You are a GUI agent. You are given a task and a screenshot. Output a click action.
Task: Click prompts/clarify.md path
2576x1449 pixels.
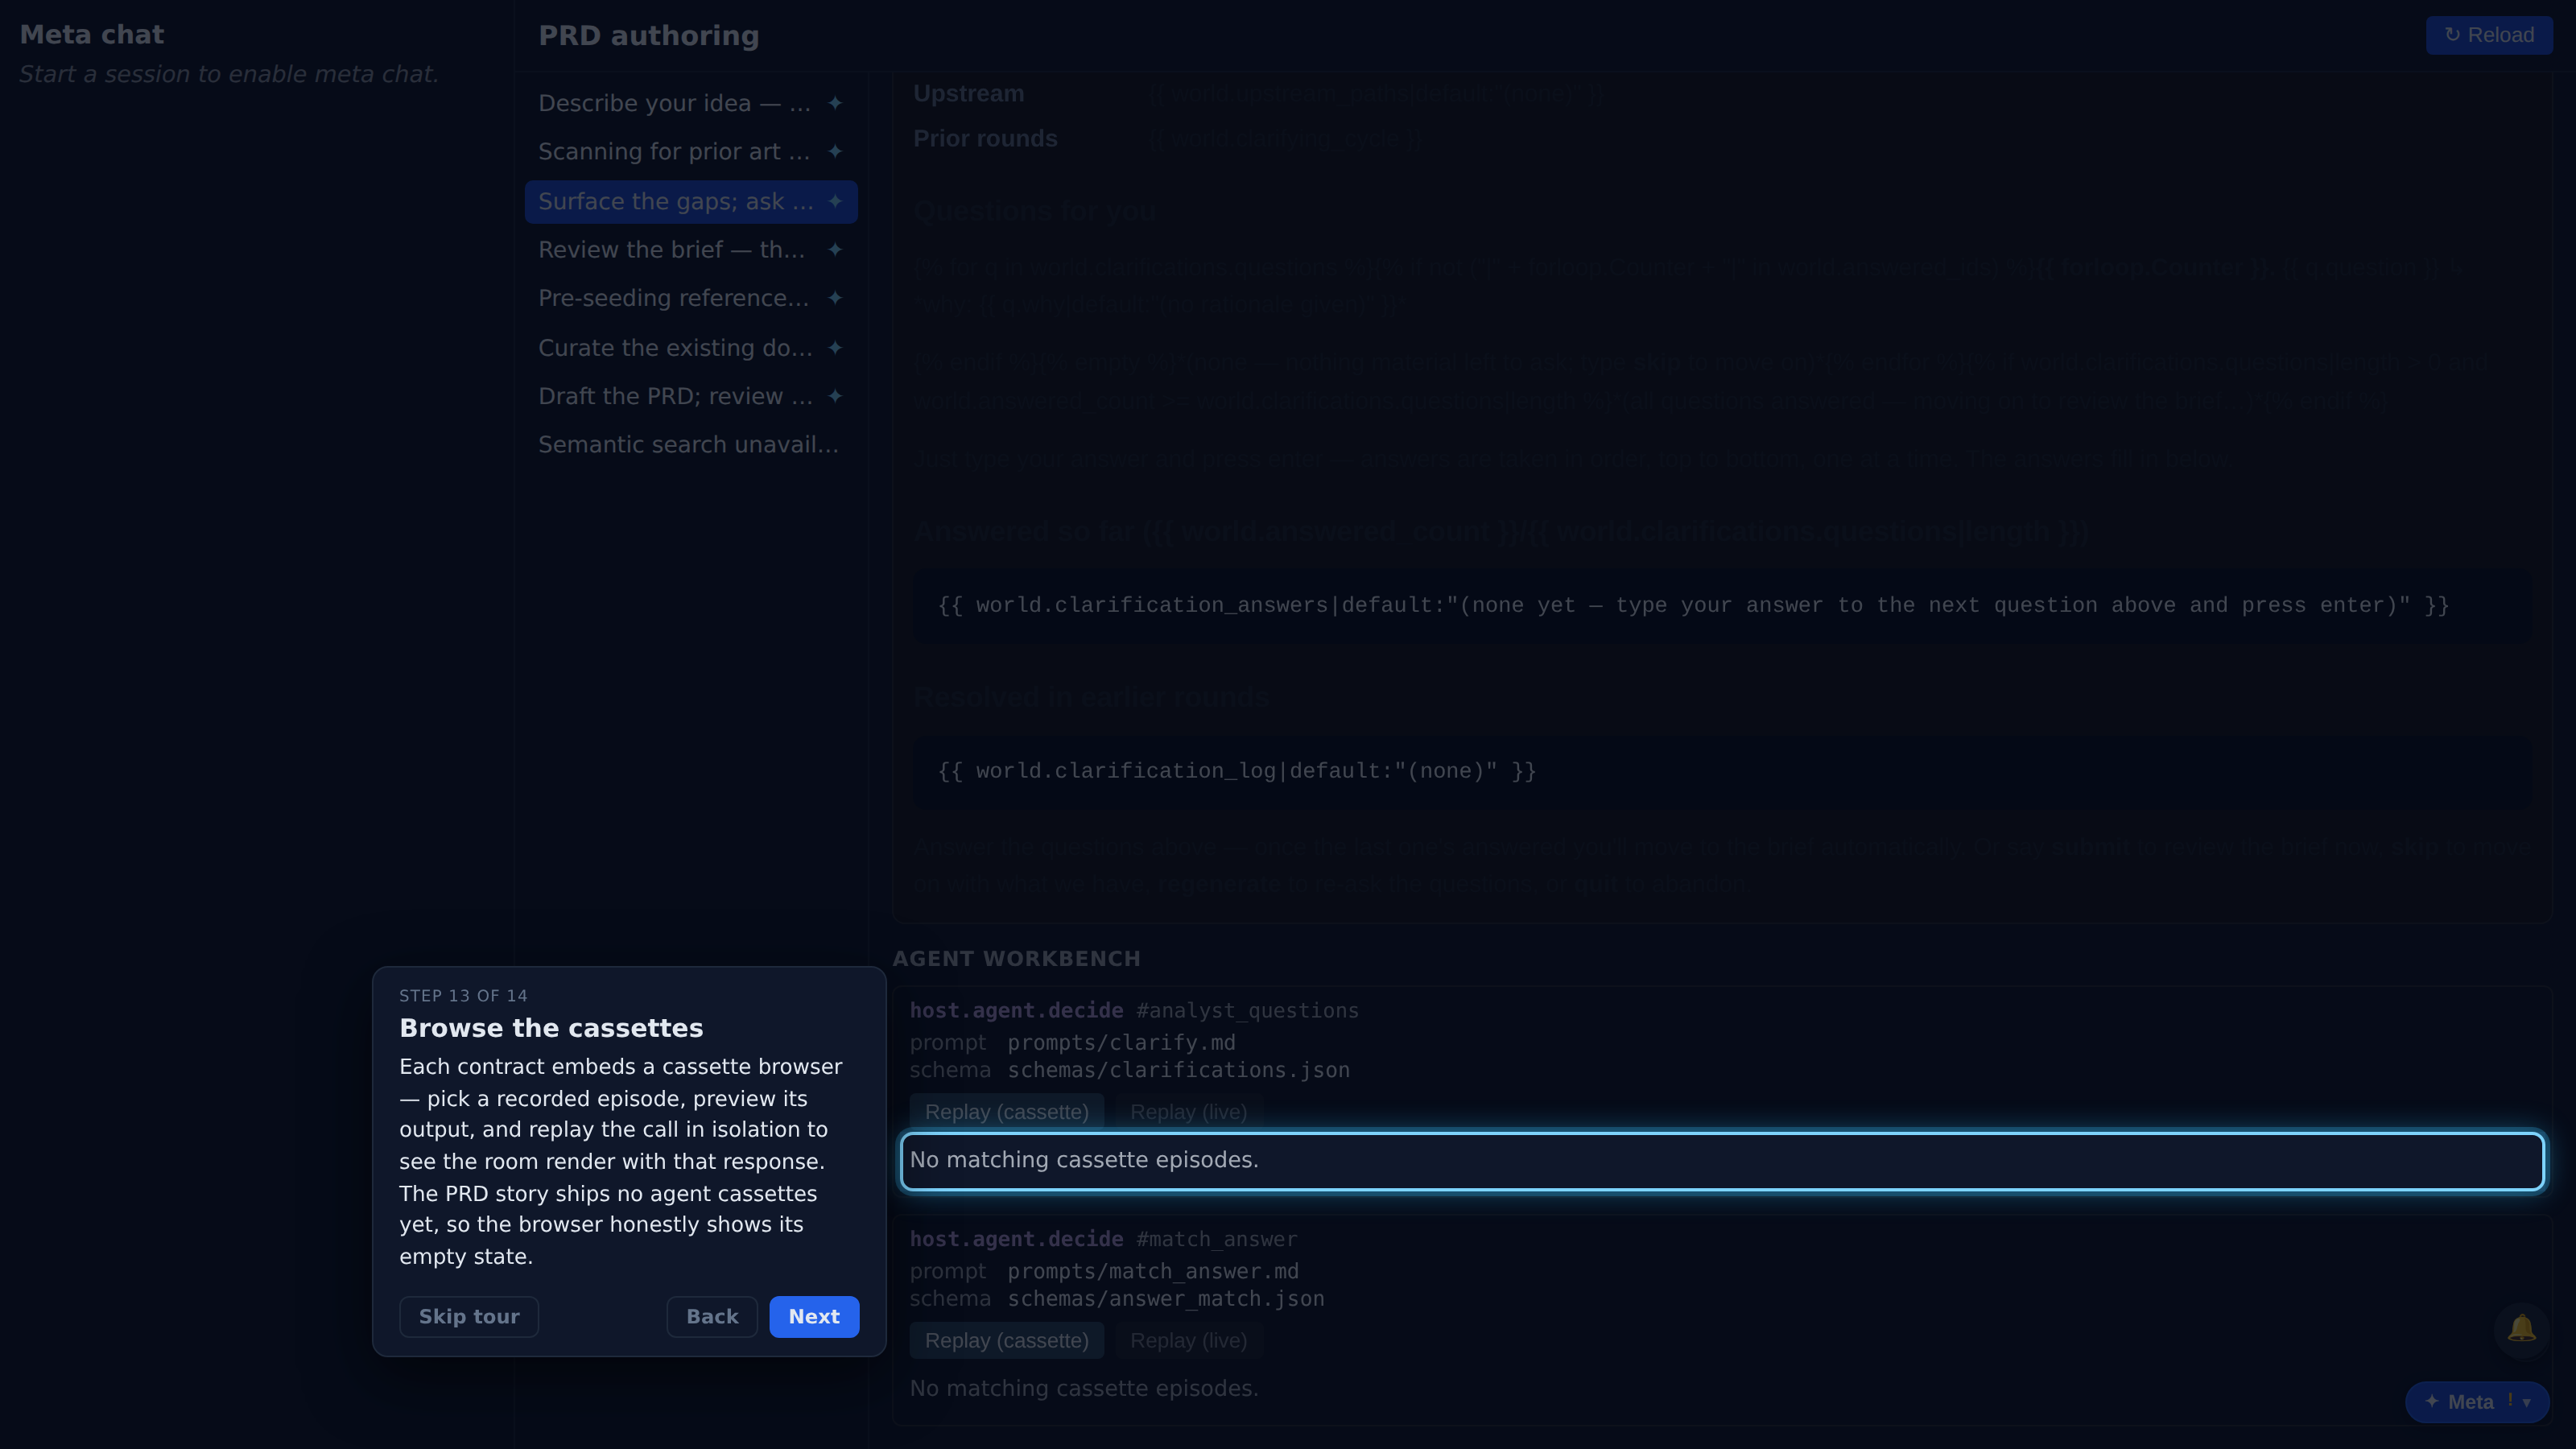tap(1121, 1042)
